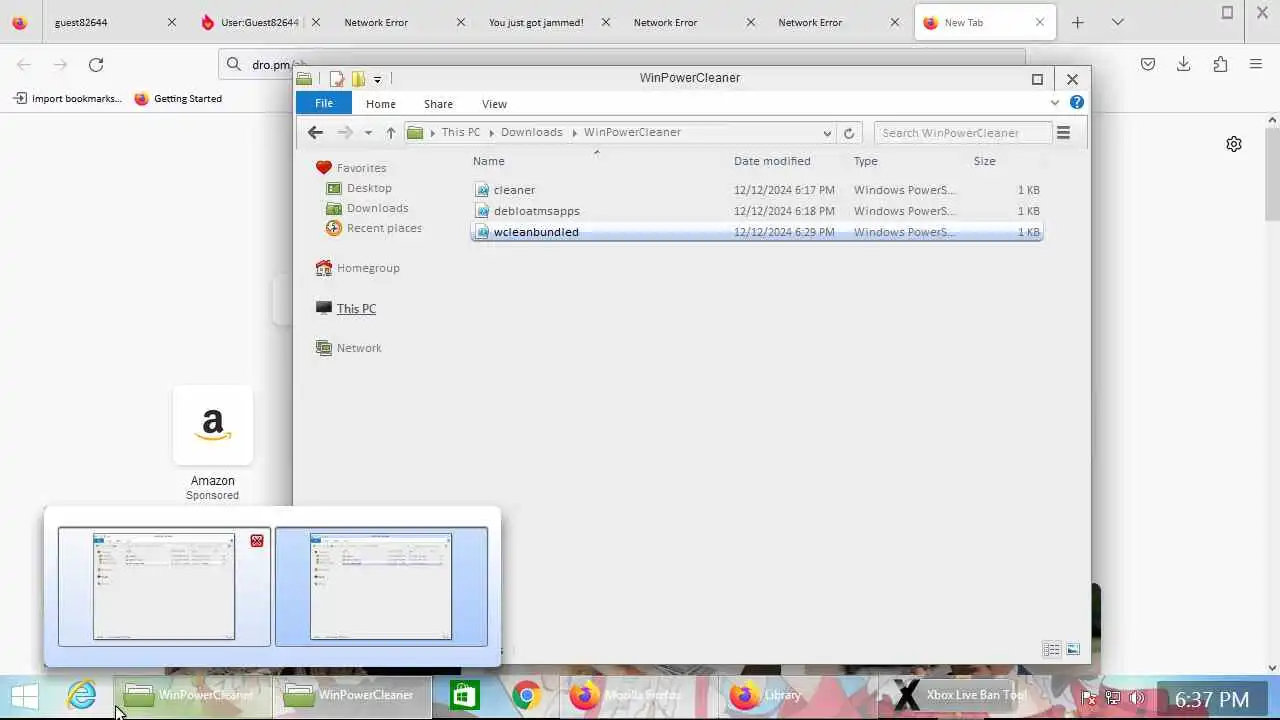The height and width of the screenshot is (720, 1280).
Task: Sort files by the Type column header
Action: [x=865, y=161]
